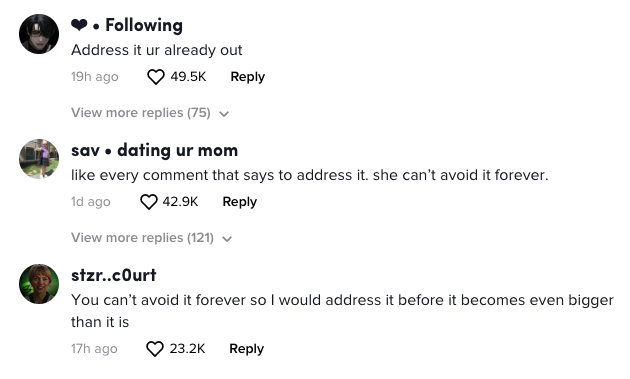
Task: Click the comment text "Address it ur already out"
Action: click(157, 51)
